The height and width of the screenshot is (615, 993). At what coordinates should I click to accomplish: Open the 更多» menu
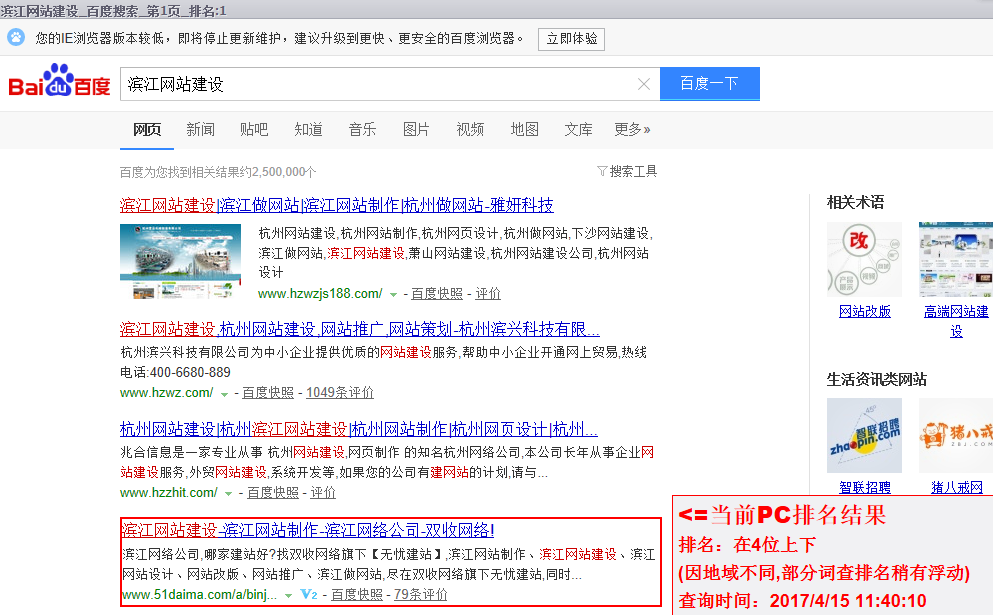coord(632,129)
